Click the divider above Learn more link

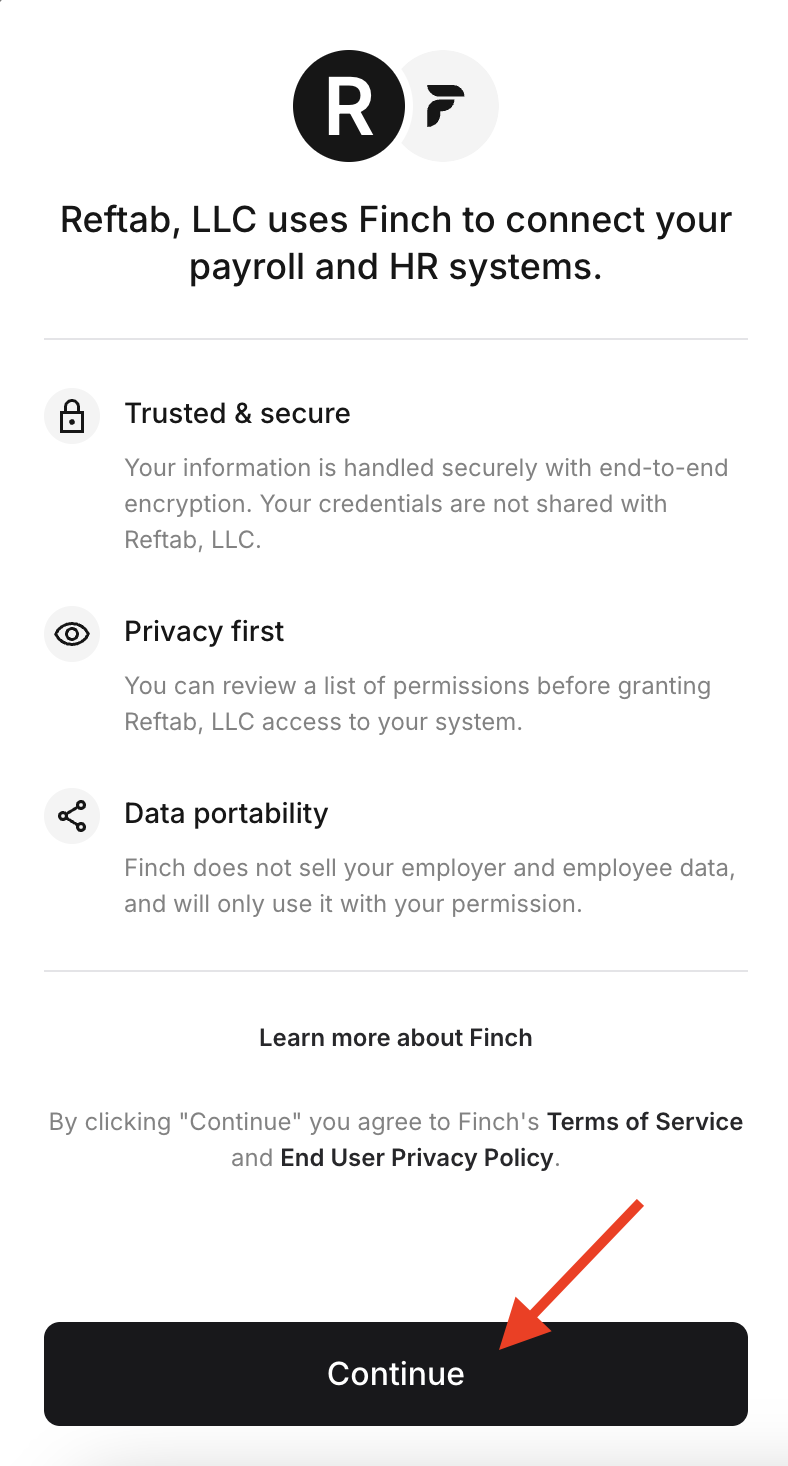(396, 970)
